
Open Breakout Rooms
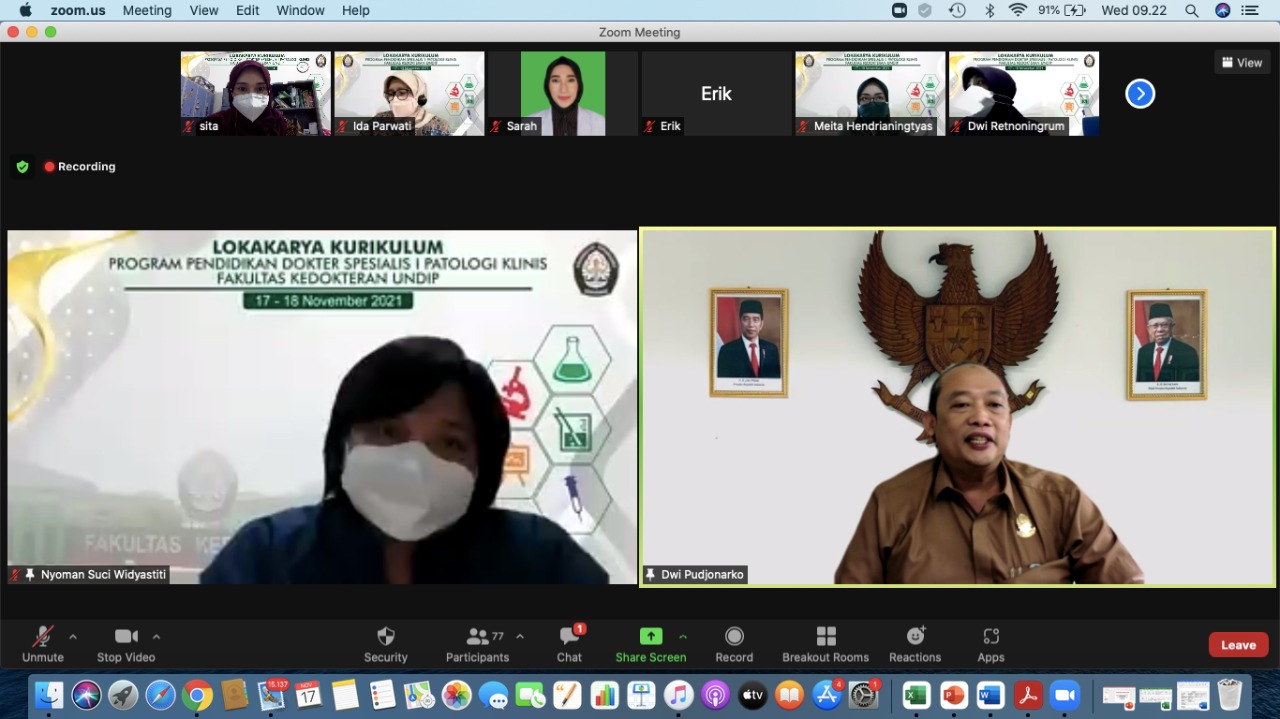pyautogui.click(x=825, y=644)
